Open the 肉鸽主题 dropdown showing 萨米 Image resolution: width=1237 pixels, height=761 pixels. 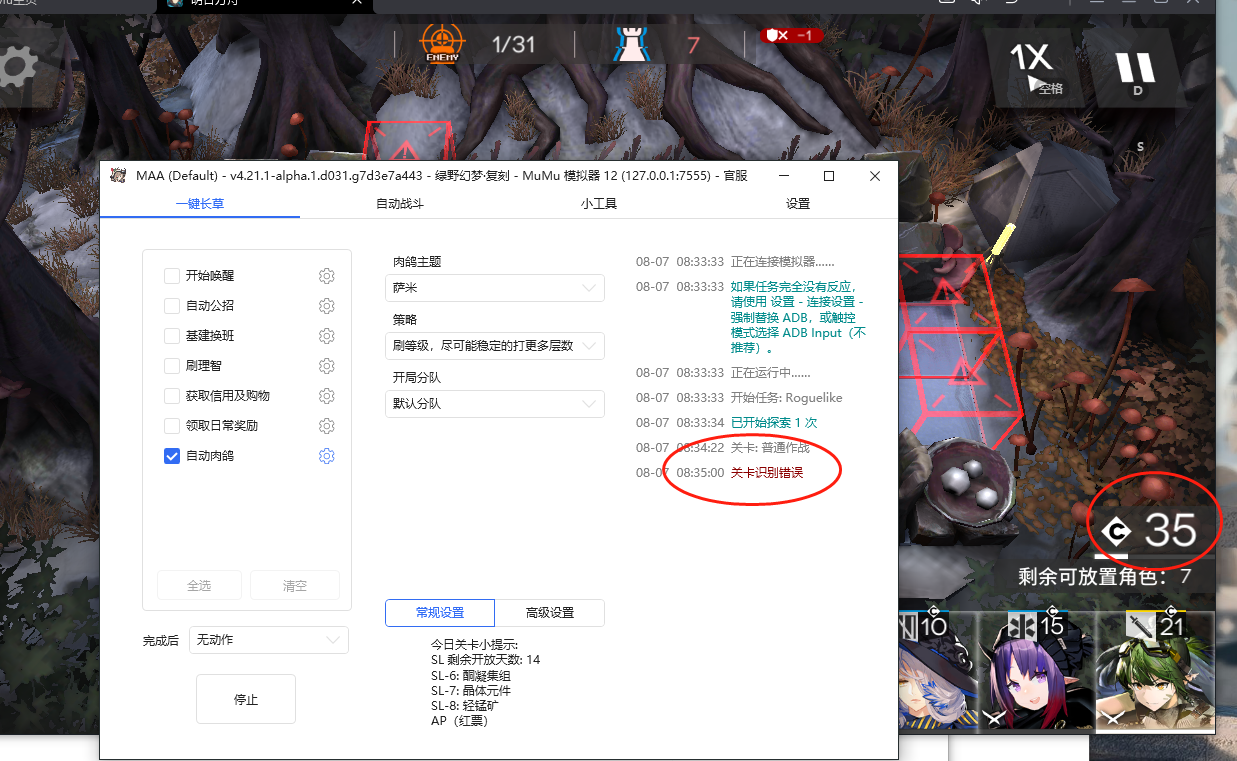[494, 288]
